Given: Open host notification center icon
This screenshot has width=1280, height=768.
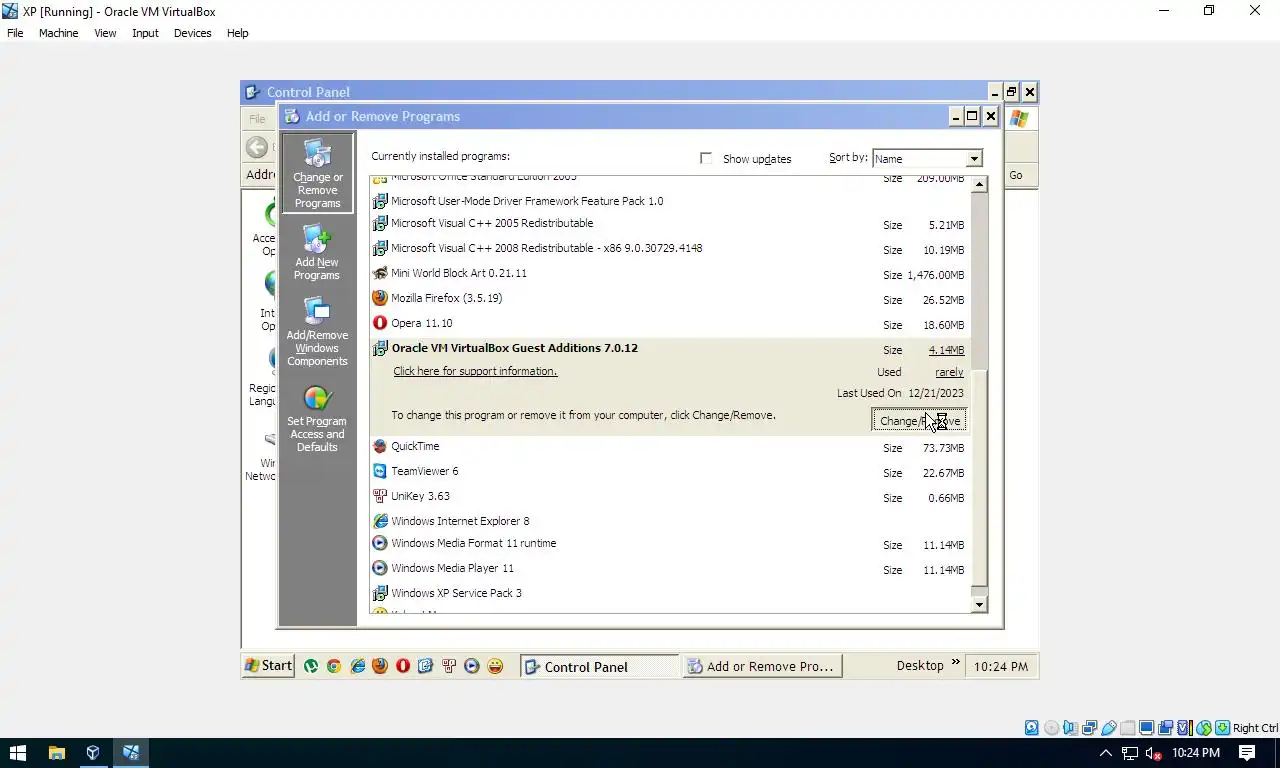Looking at the screenshot, I should click(1247, 753).
